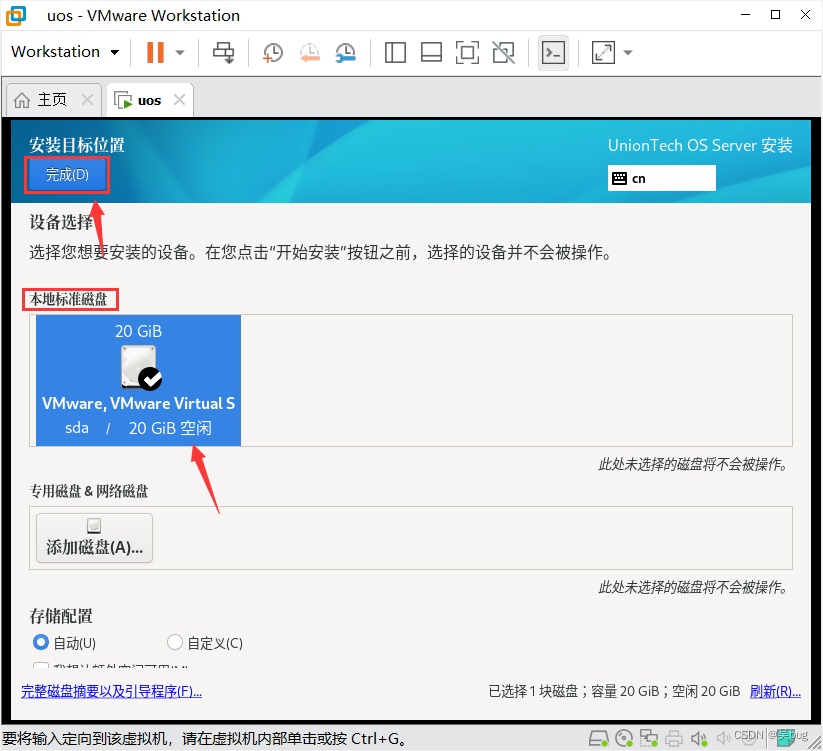
Task: Open the snapshot manager icon
Action: (x=346, y=52)
